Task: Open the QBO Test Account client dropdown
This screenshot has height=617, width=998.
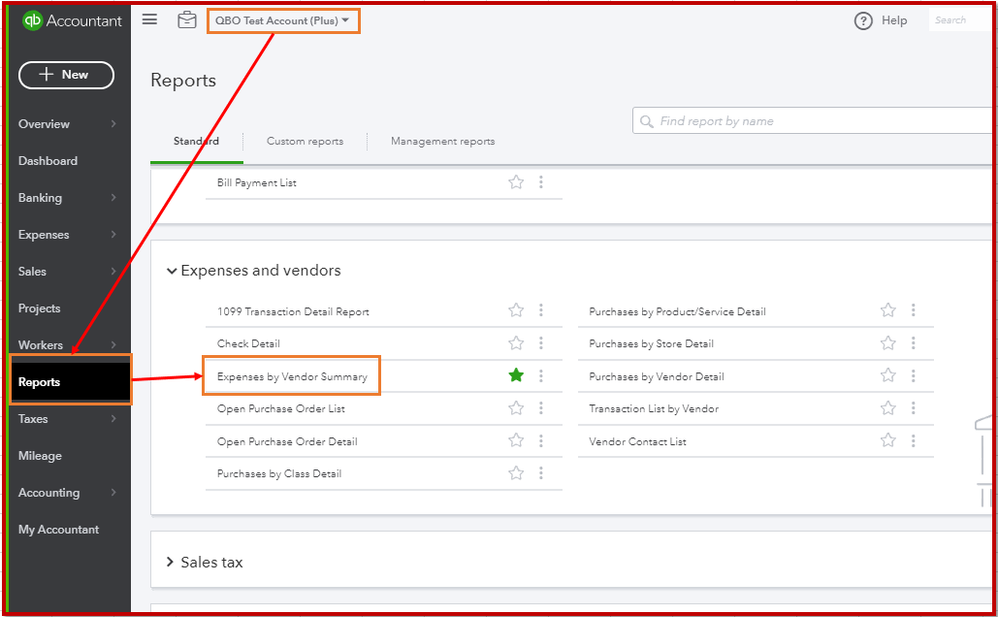Action: (282, 21)
